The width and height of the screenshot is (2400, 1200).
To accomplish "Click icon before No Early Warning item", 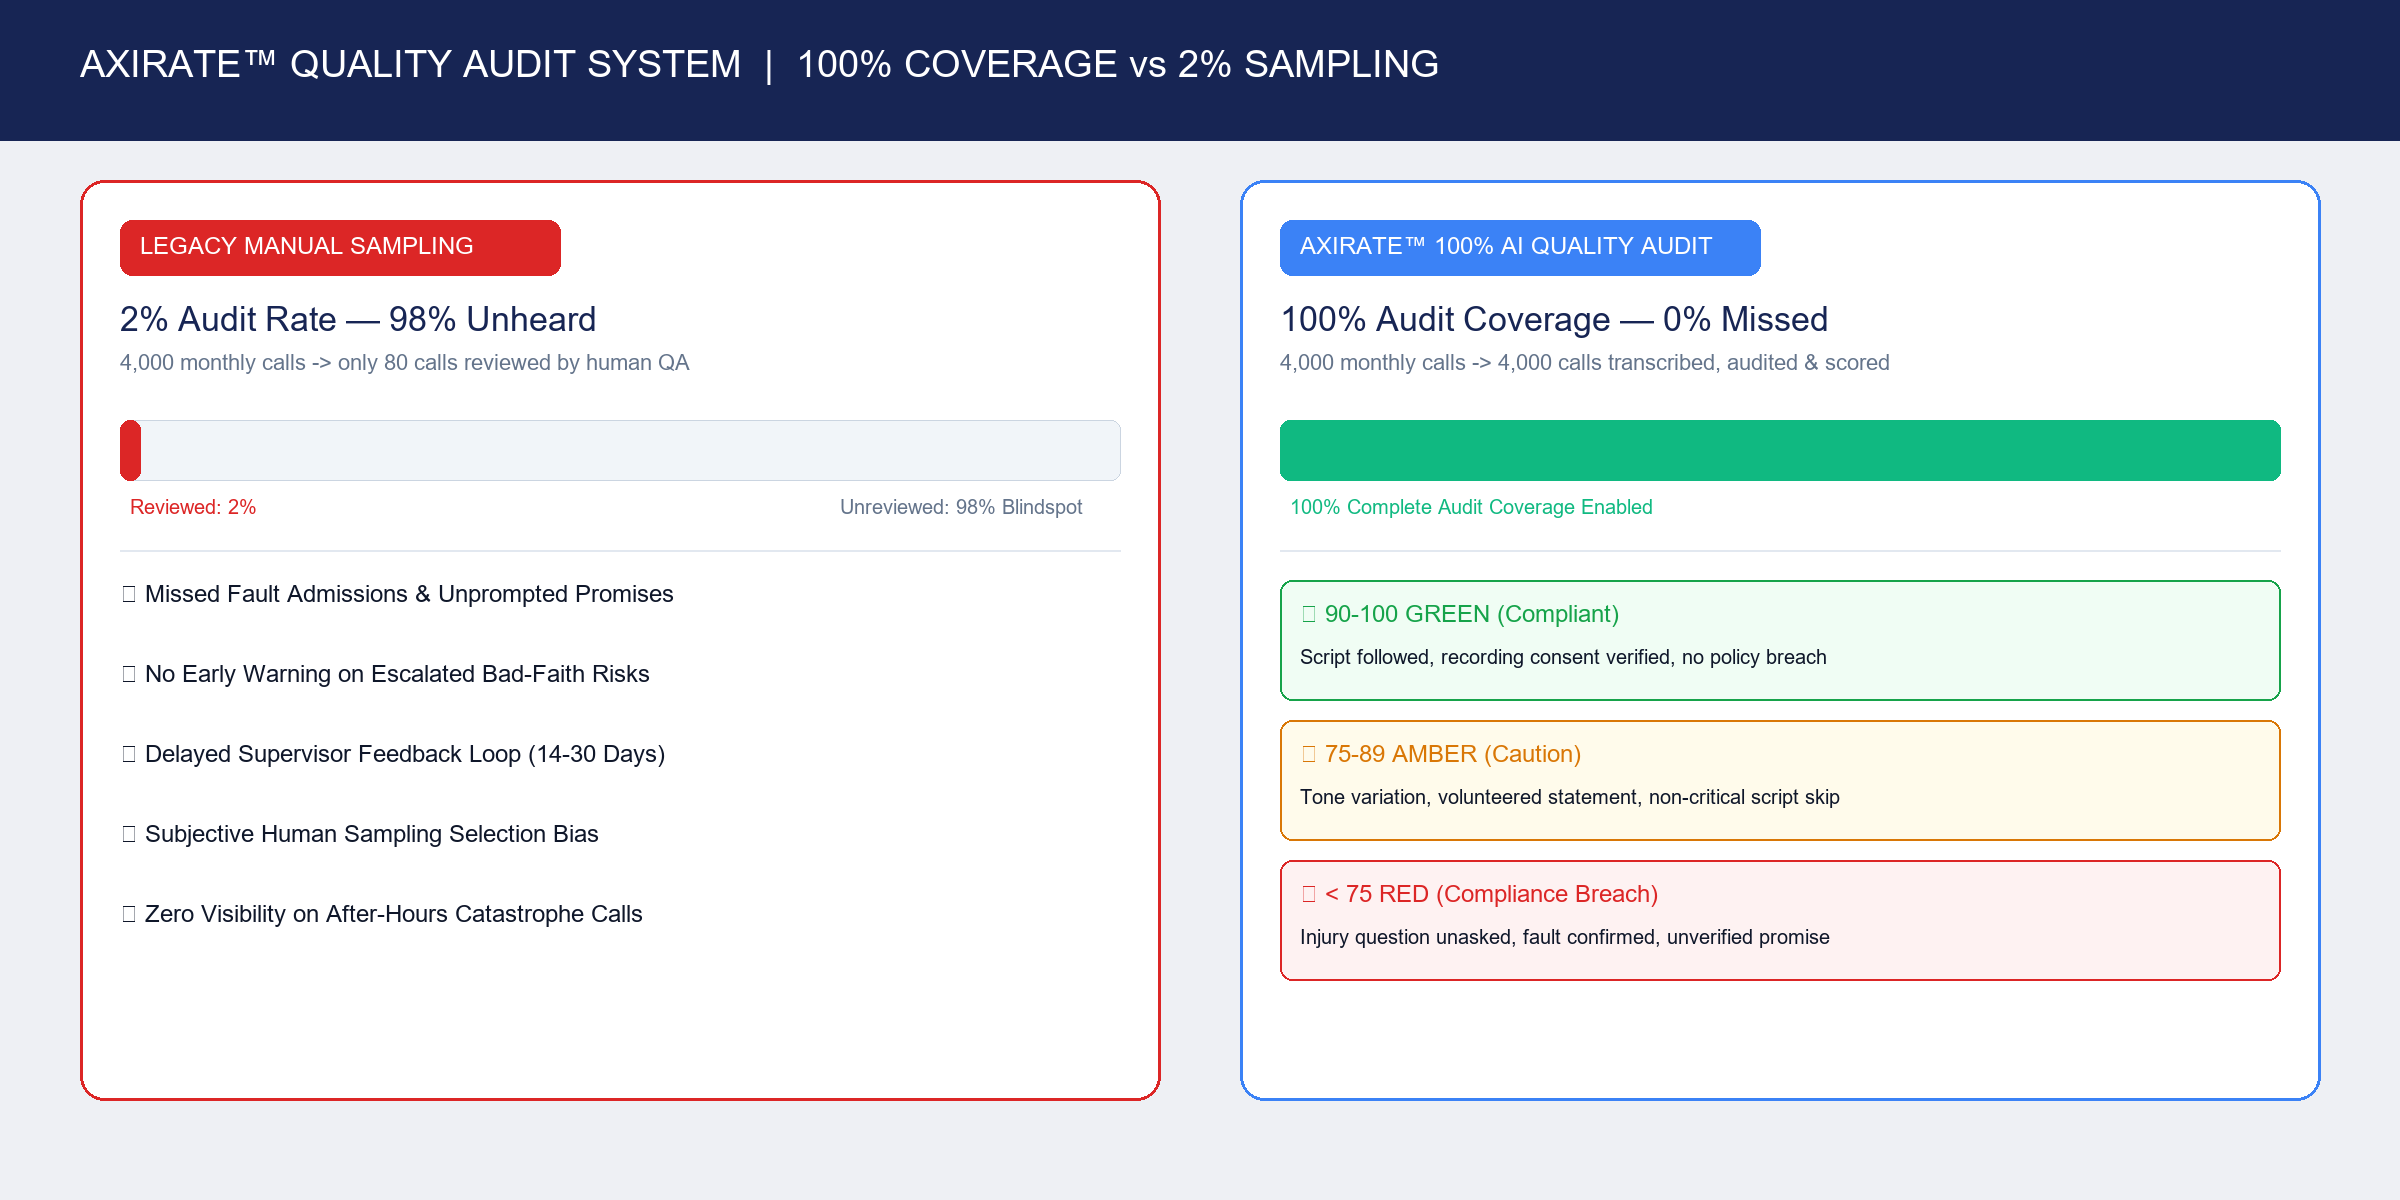I will point(129,674).
